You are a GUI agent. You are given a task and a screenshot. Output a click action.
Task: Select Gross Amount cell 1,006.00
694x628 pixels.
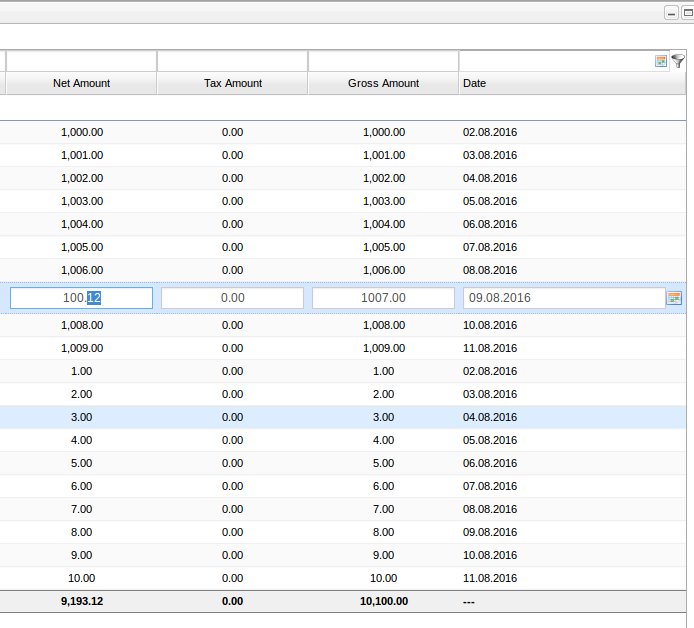[384, 270]
